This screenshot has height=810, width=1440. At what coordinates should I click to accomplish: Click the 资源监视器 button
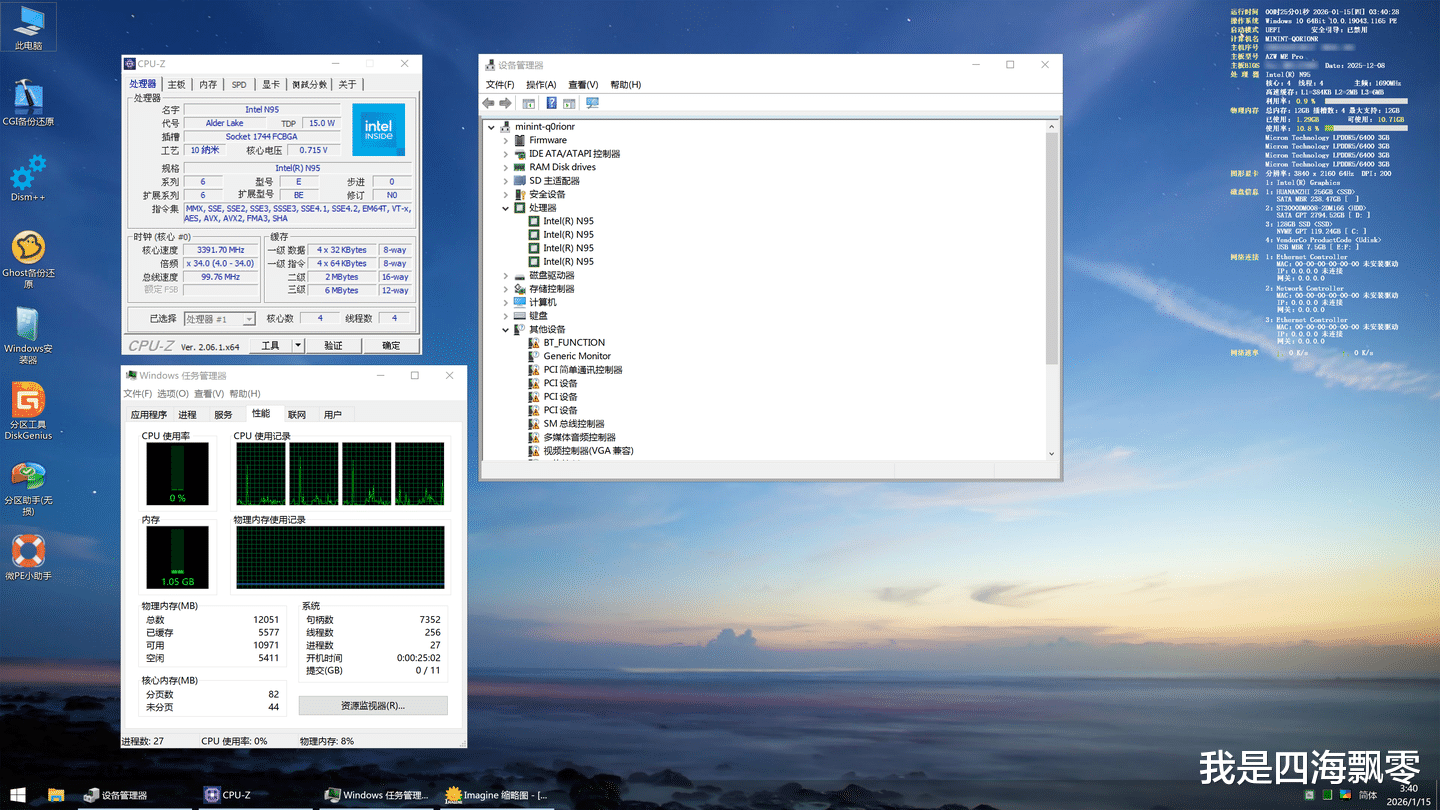point(372,705)
